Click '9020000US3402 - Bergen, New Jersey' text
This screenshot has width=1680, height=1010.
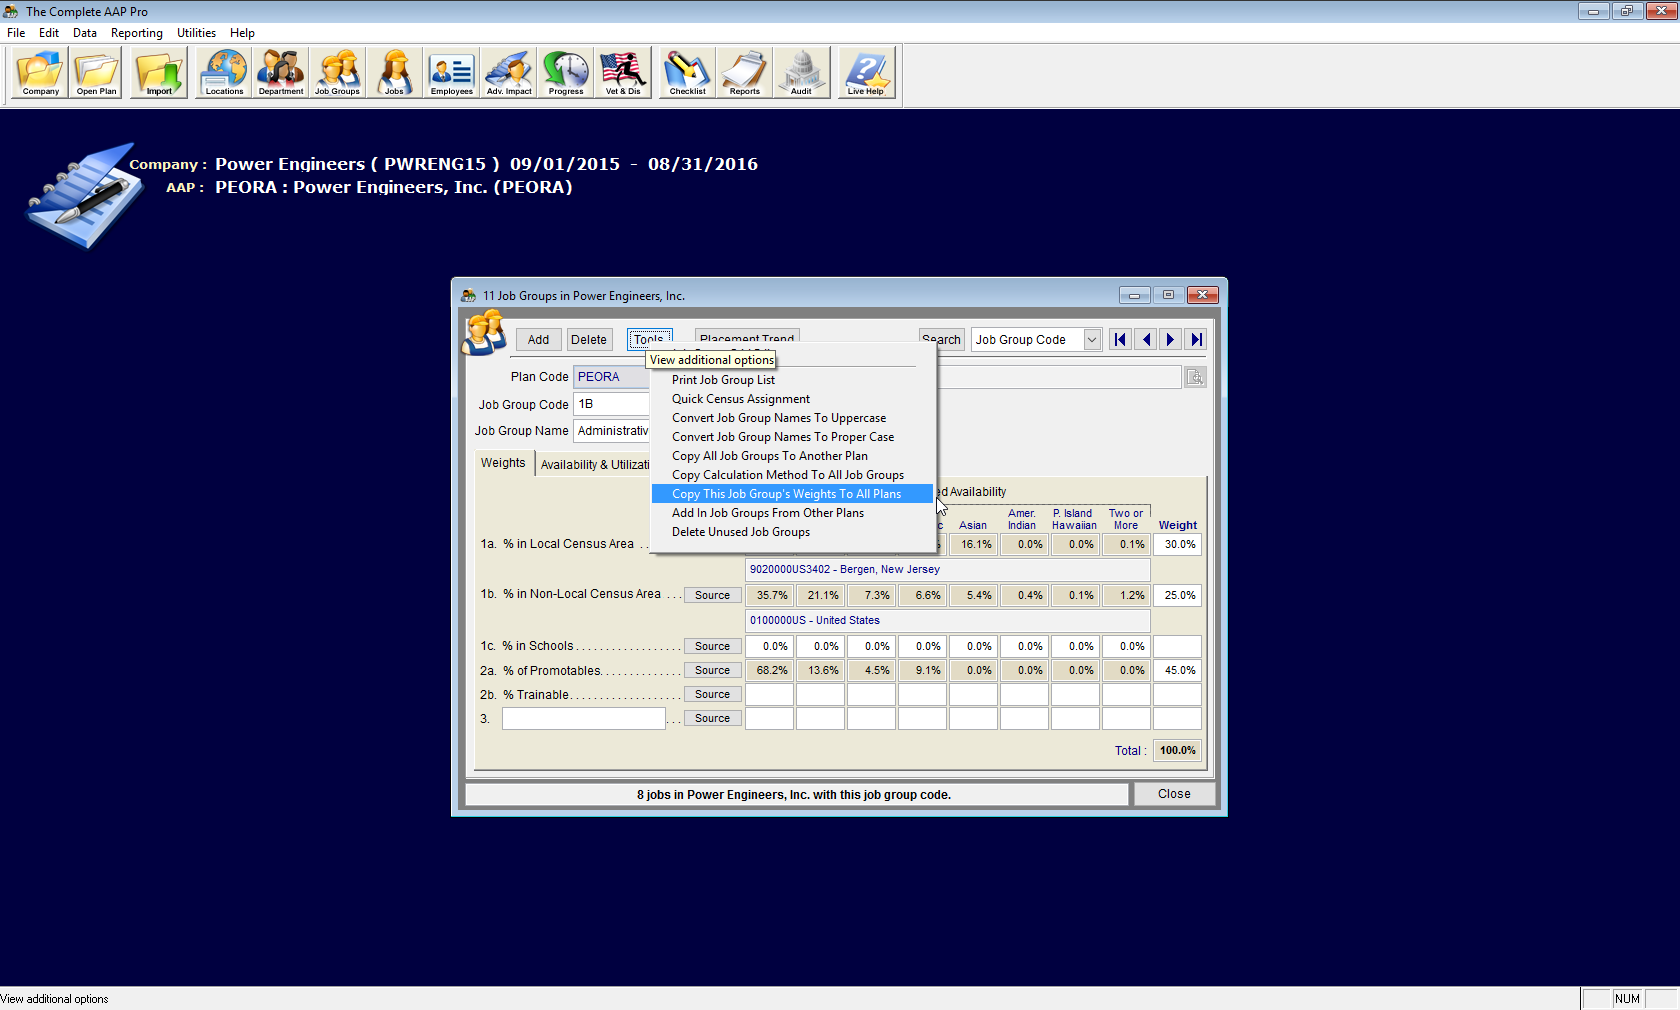(845, 569)
